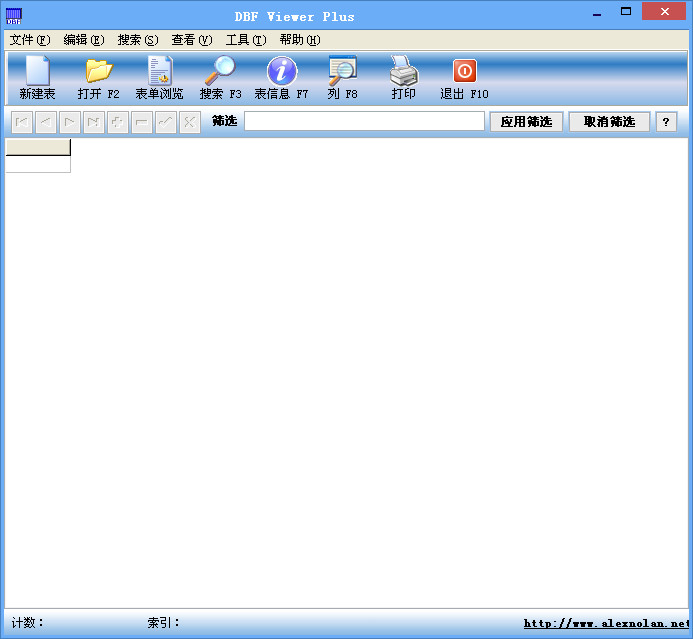Show table info via 表信息 F7
The height and width of the screenshot is (639, 693).
click(282, 71)
